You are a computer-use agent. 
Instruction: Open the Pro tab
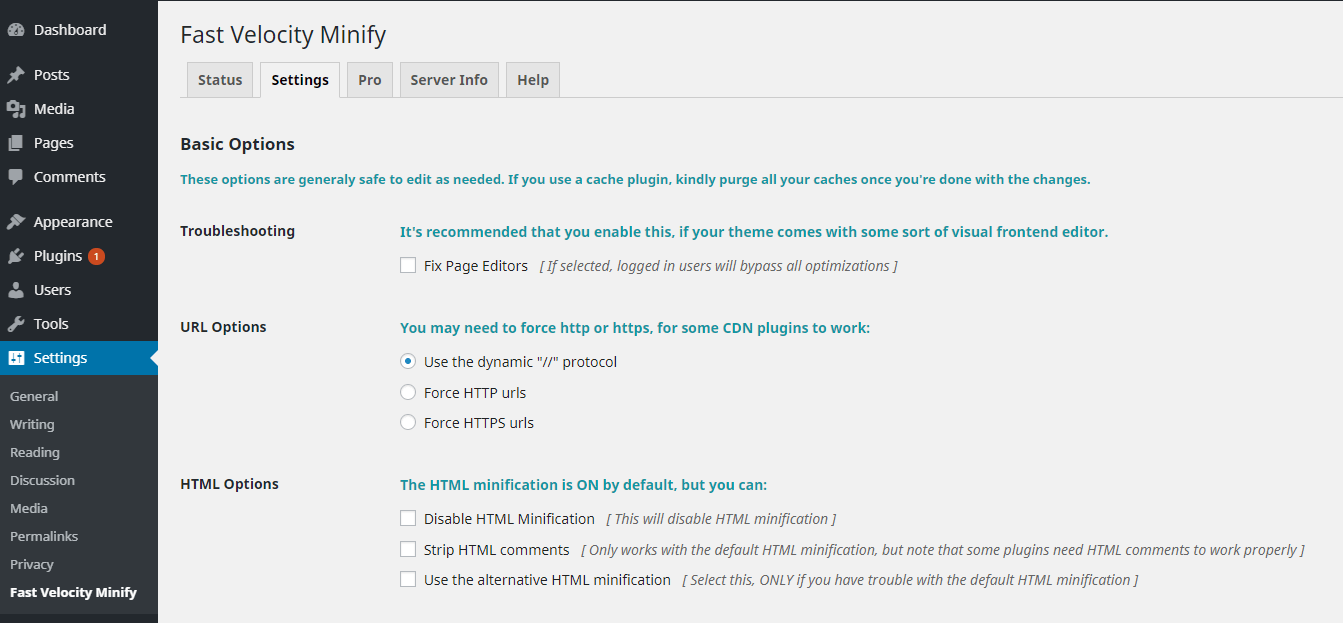pyautogui.click(x=369, y=79)
